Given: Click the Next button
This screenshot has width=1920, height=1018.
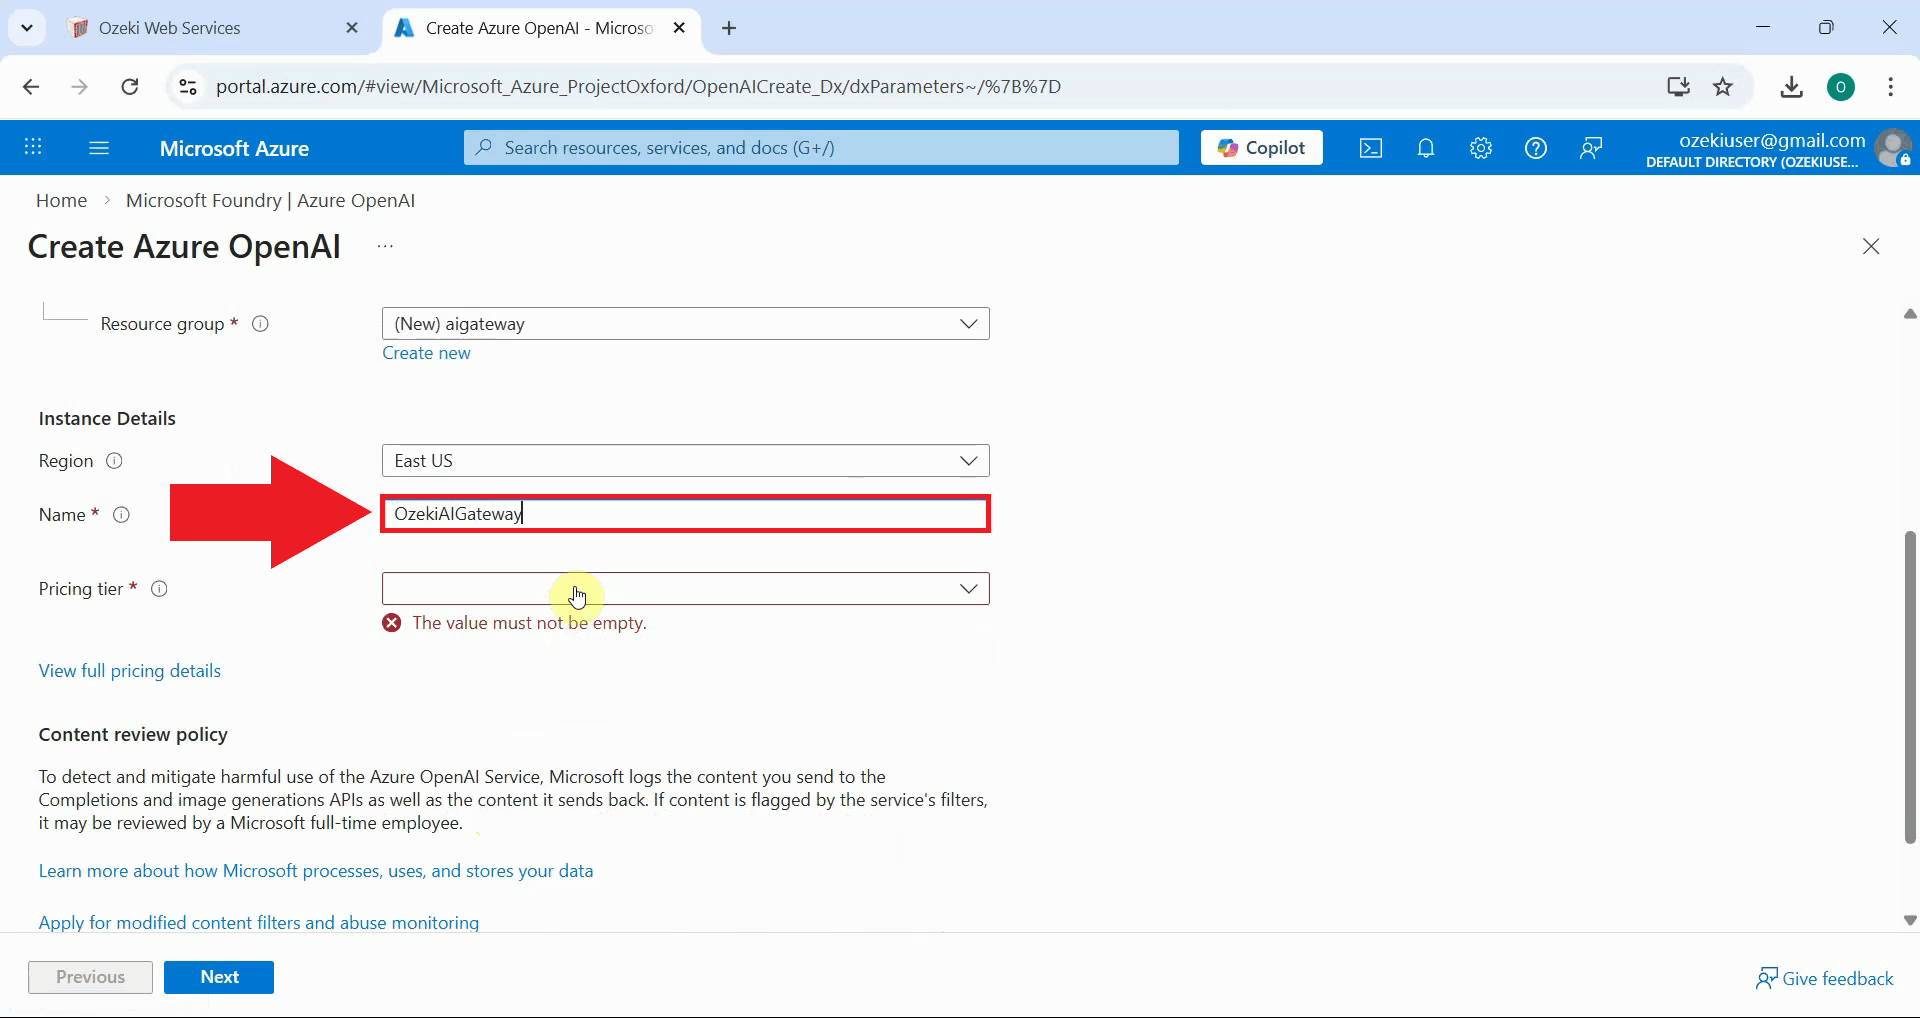Looking at the screenshot, I should (218, 977).
